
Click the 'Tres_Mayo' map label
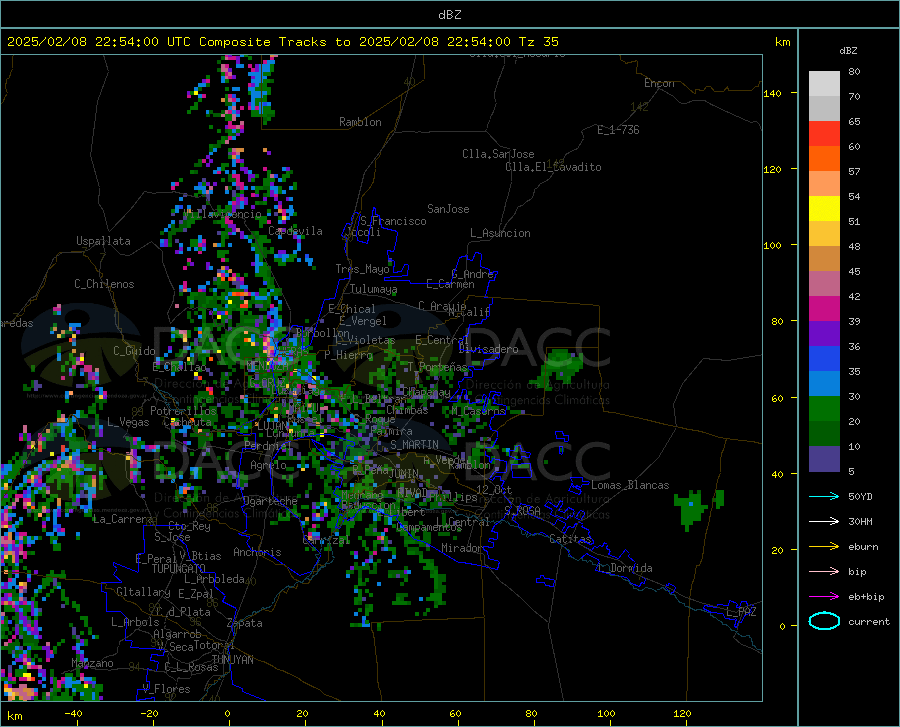[362, 269]
